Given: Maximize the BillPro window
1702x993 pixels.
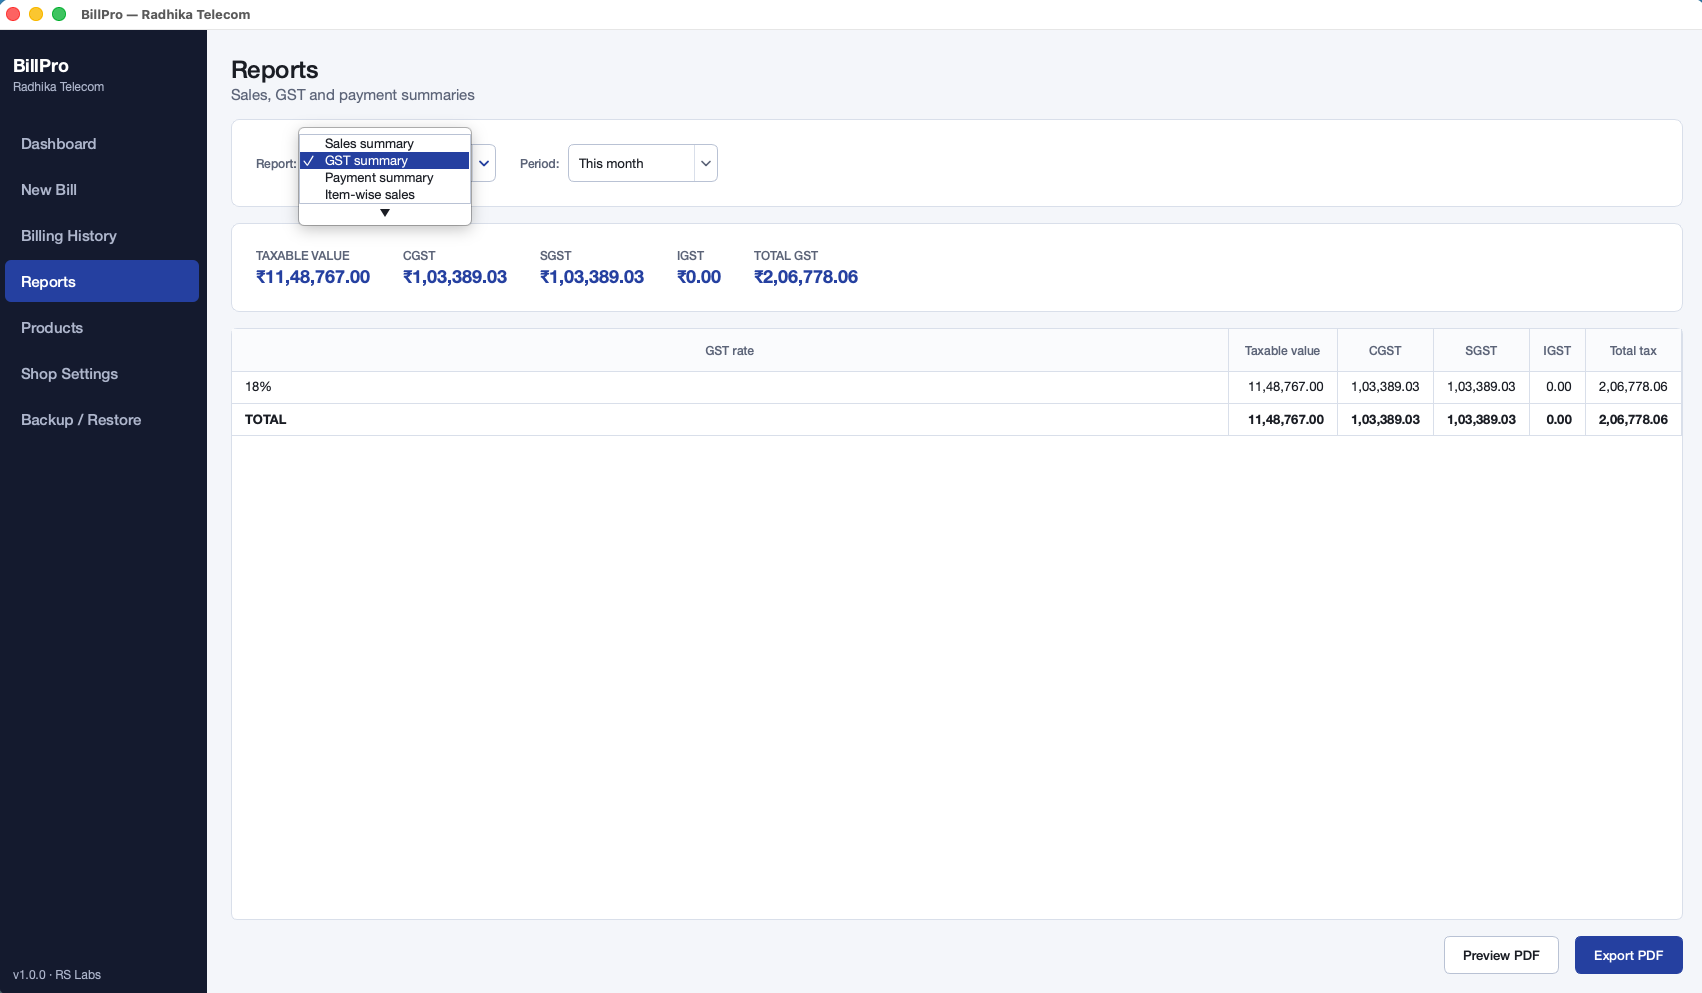Looking at the screenshot, I should pyautogui.click(x=59, y=14).
